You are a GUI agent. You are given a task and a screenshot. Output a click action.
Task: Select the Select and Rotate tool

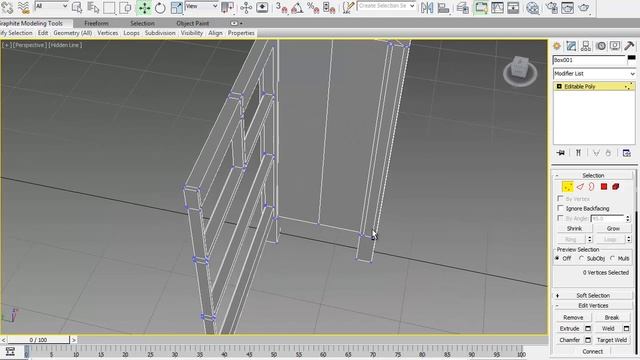(x=160, y=7)
